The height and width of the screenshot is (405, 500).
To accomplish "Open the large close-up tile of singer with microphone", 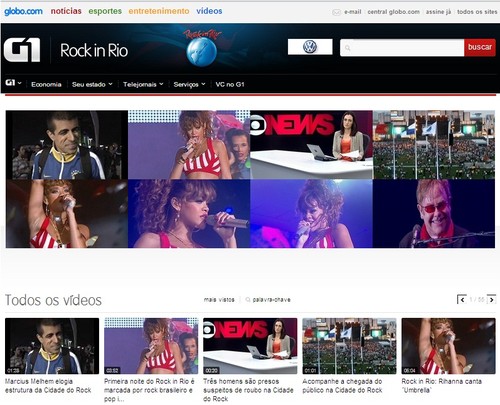I will point(189,214).
